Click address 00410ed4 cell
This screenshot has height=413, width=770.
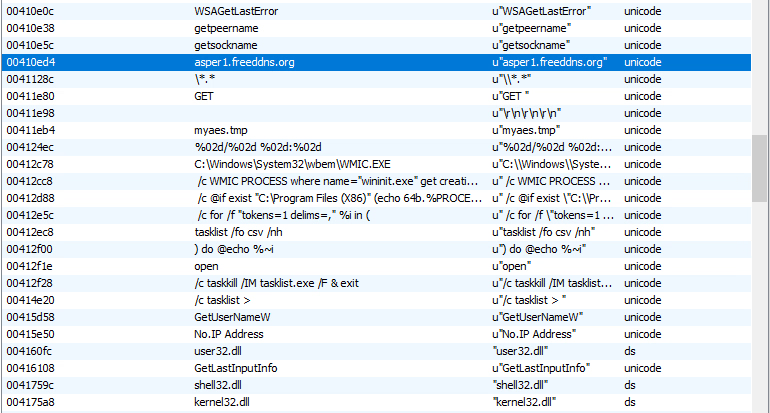pyautogui.click(x=31, y=62)
